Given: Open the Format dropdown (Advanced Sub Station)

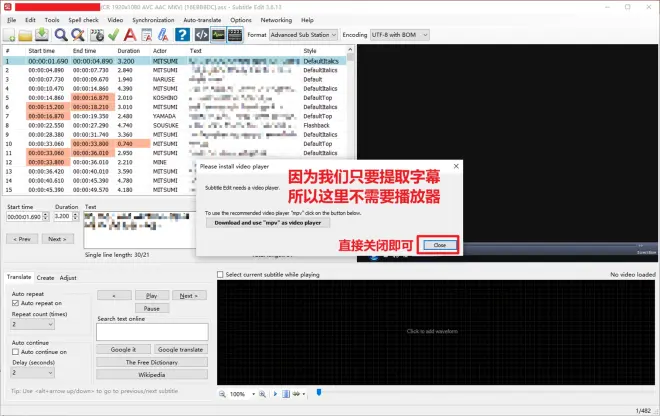Looking at the screenshot, I should (303, 35).
